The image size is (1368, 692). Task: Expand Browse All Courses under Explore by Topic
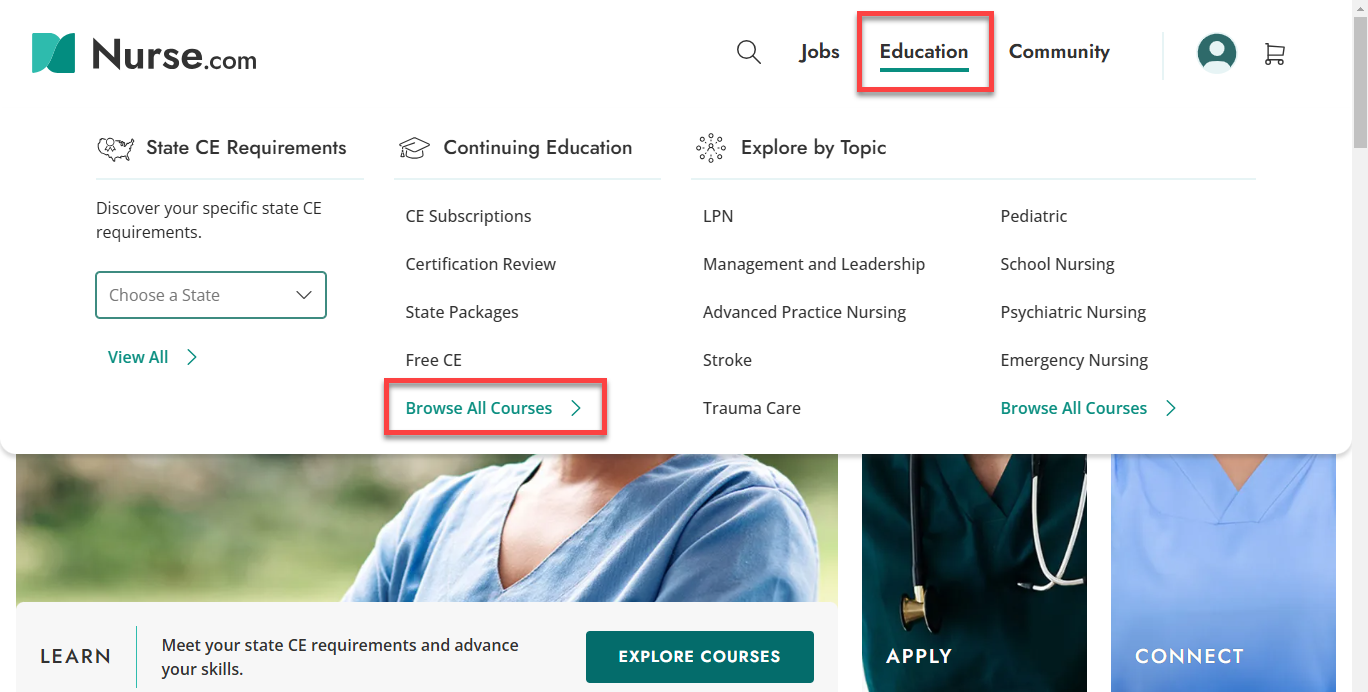click(x=1073, y=408)
